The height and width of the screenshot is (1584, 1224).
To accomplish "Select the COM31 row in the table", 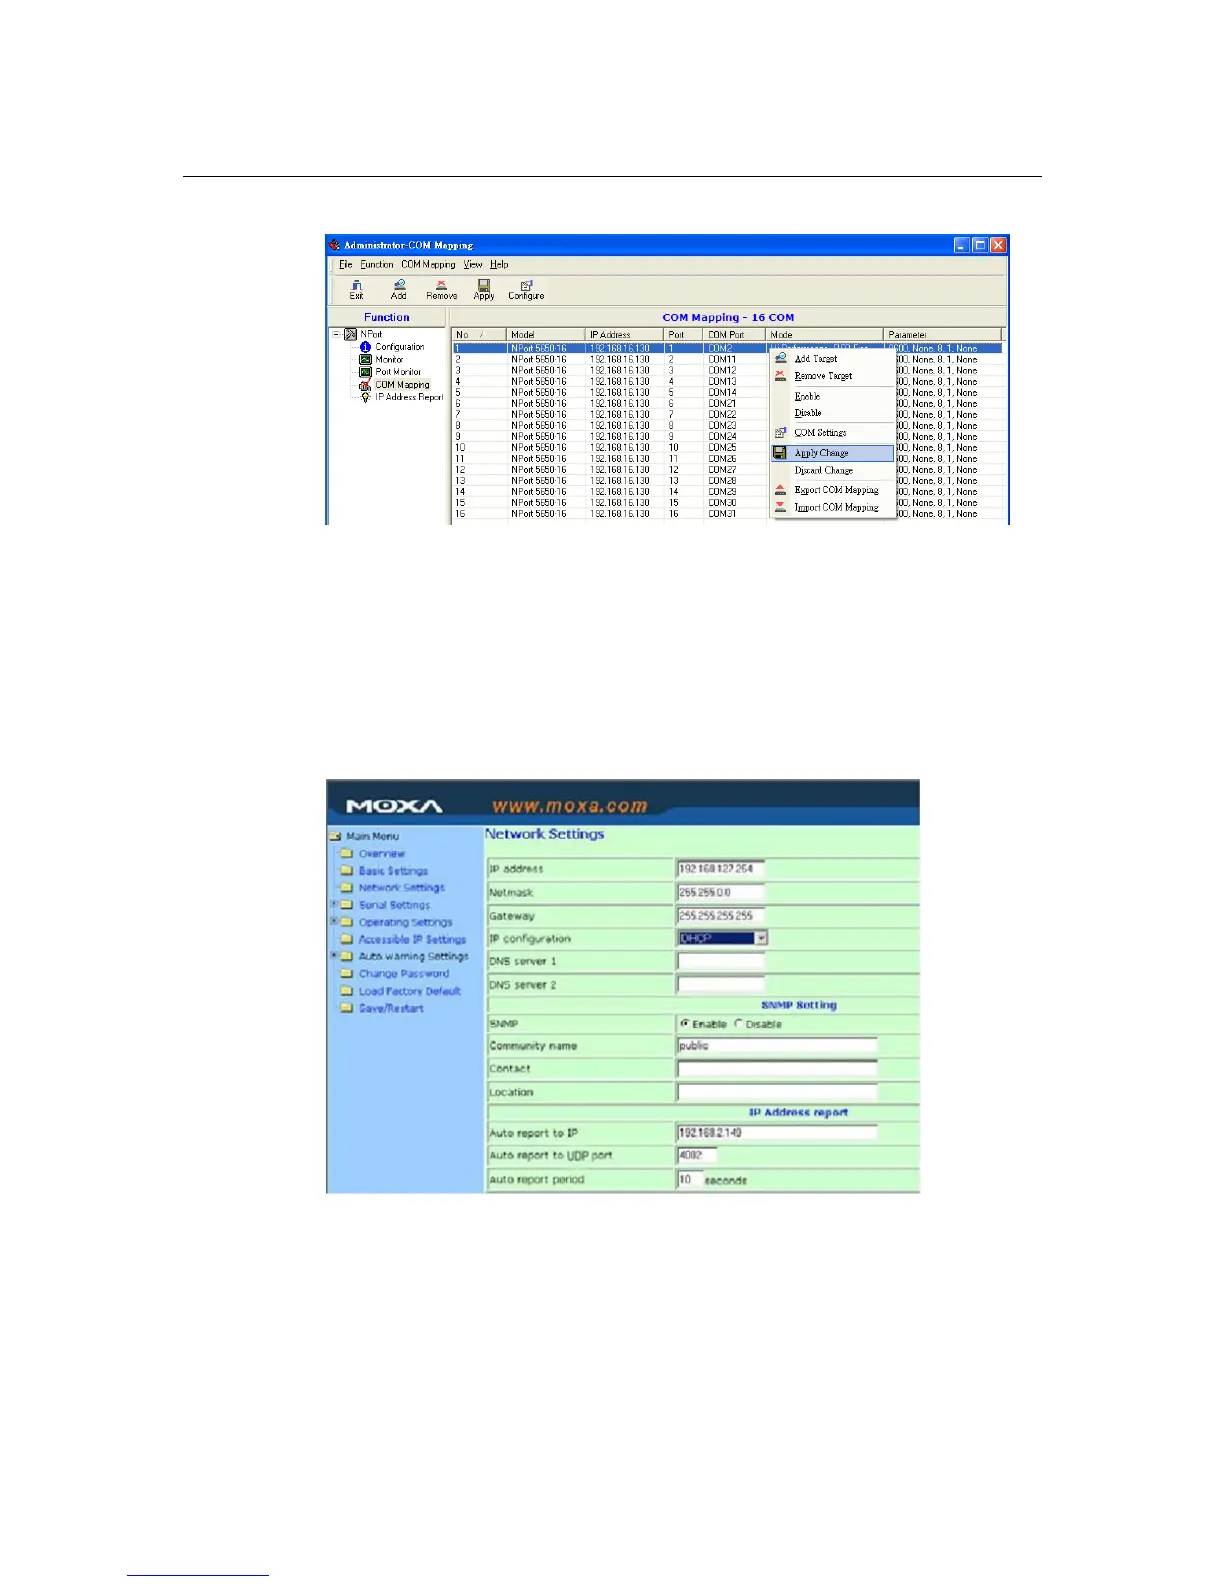I will 727,514.
